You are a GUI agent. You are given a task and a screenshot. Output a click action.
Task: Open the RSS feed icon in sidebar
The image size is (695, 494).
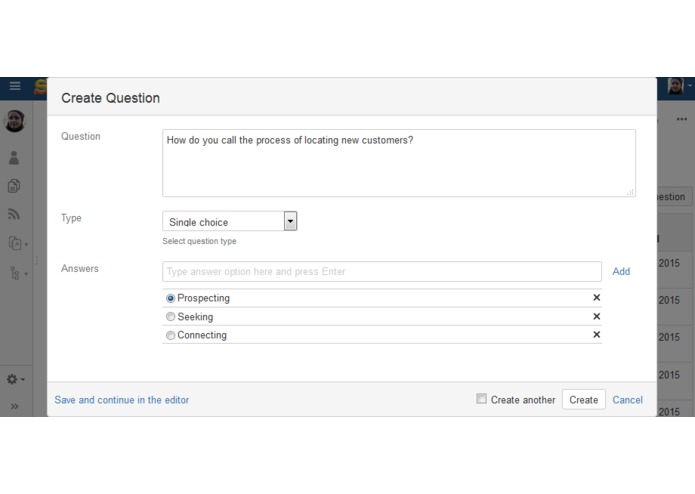click(14, 214)
